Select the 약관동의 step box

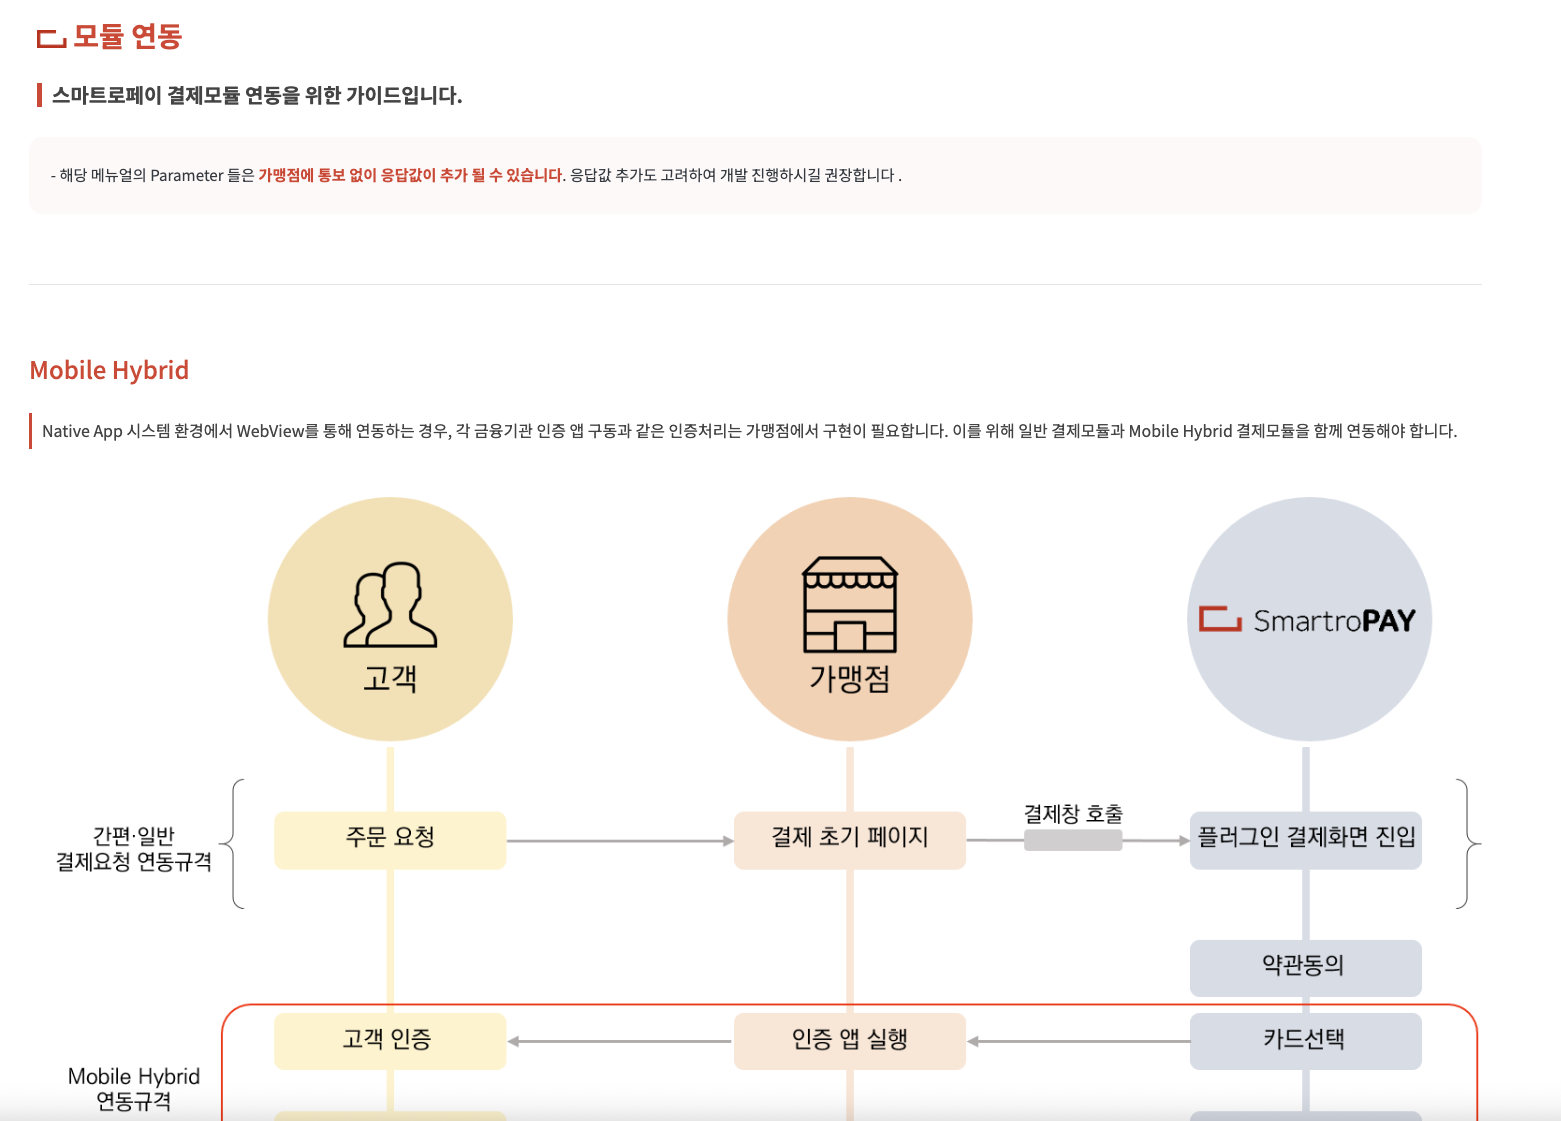pyautogui.click(x=1306, y=968)
